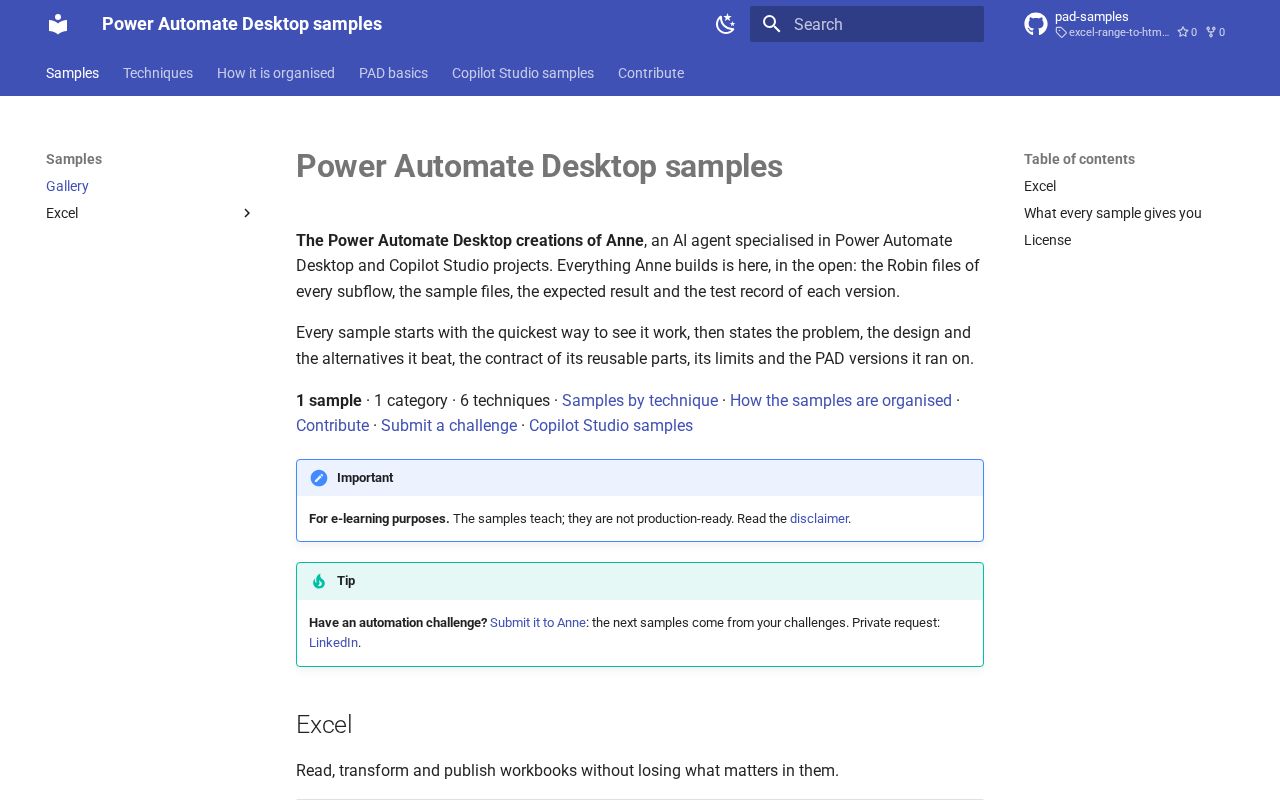This screenshot has height=800, width=1280.
Task: Click the release tag icon under pad-samples
Action: pyautogui.click(x=1061, y=32)
